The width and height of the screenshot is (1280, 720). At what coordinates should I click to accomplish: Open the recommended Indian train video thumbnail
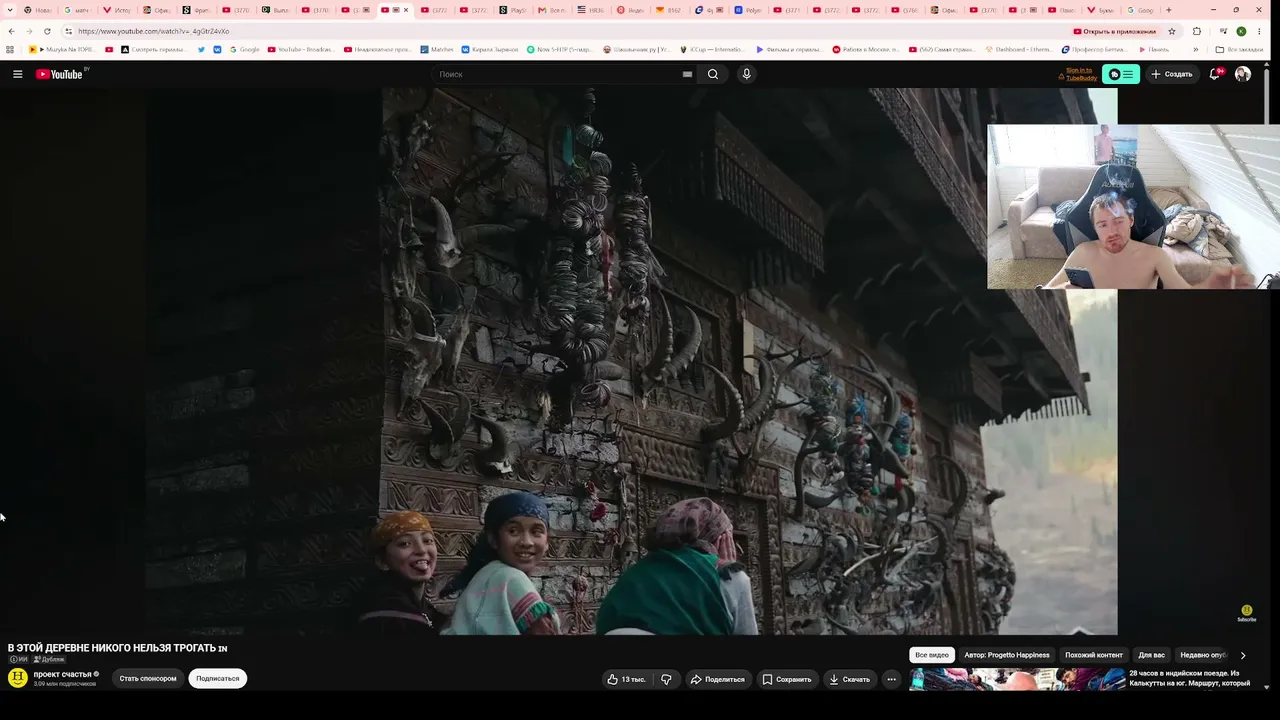(1017, 680)
